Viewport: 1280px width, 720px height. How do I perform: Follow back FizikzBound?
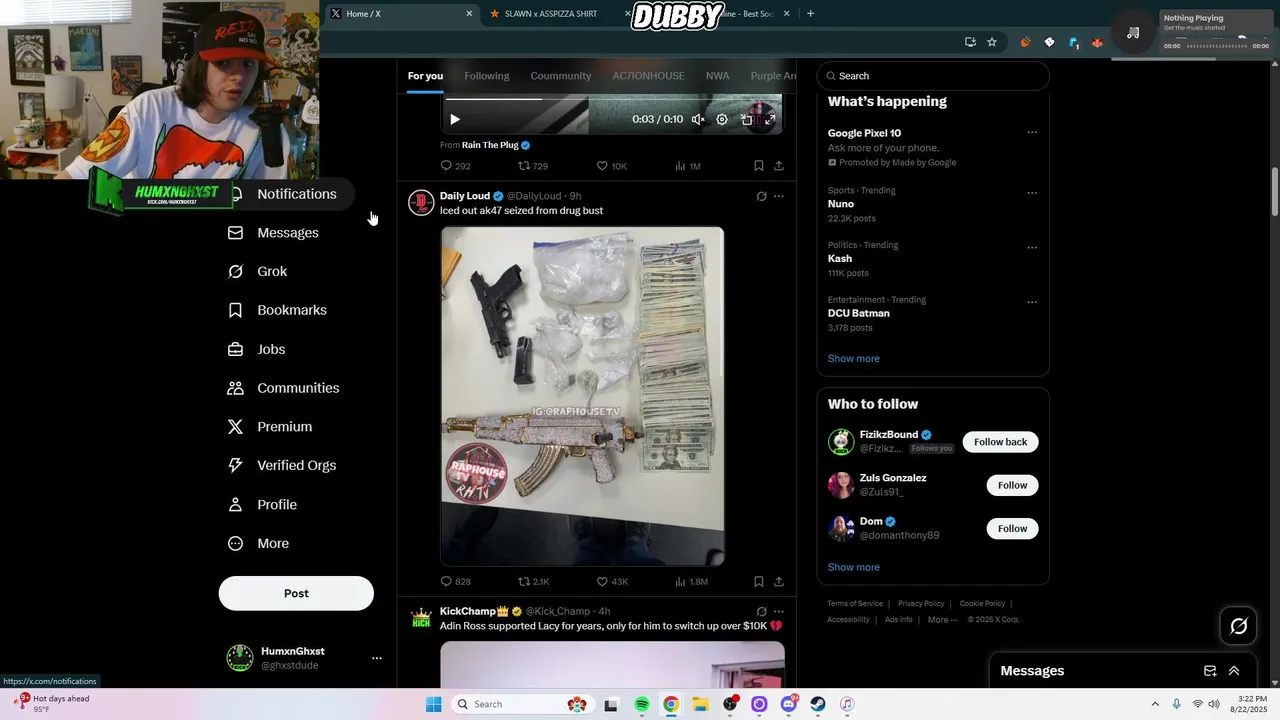[x=1000, y=442]
